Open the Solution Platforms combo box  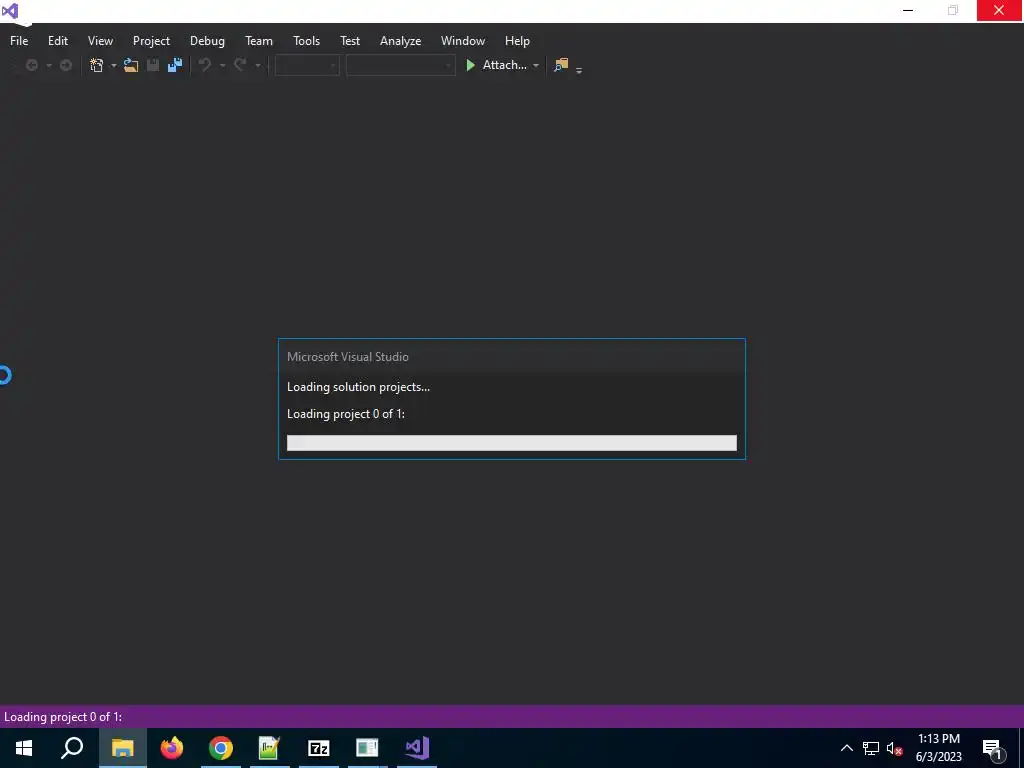point(400,65)
